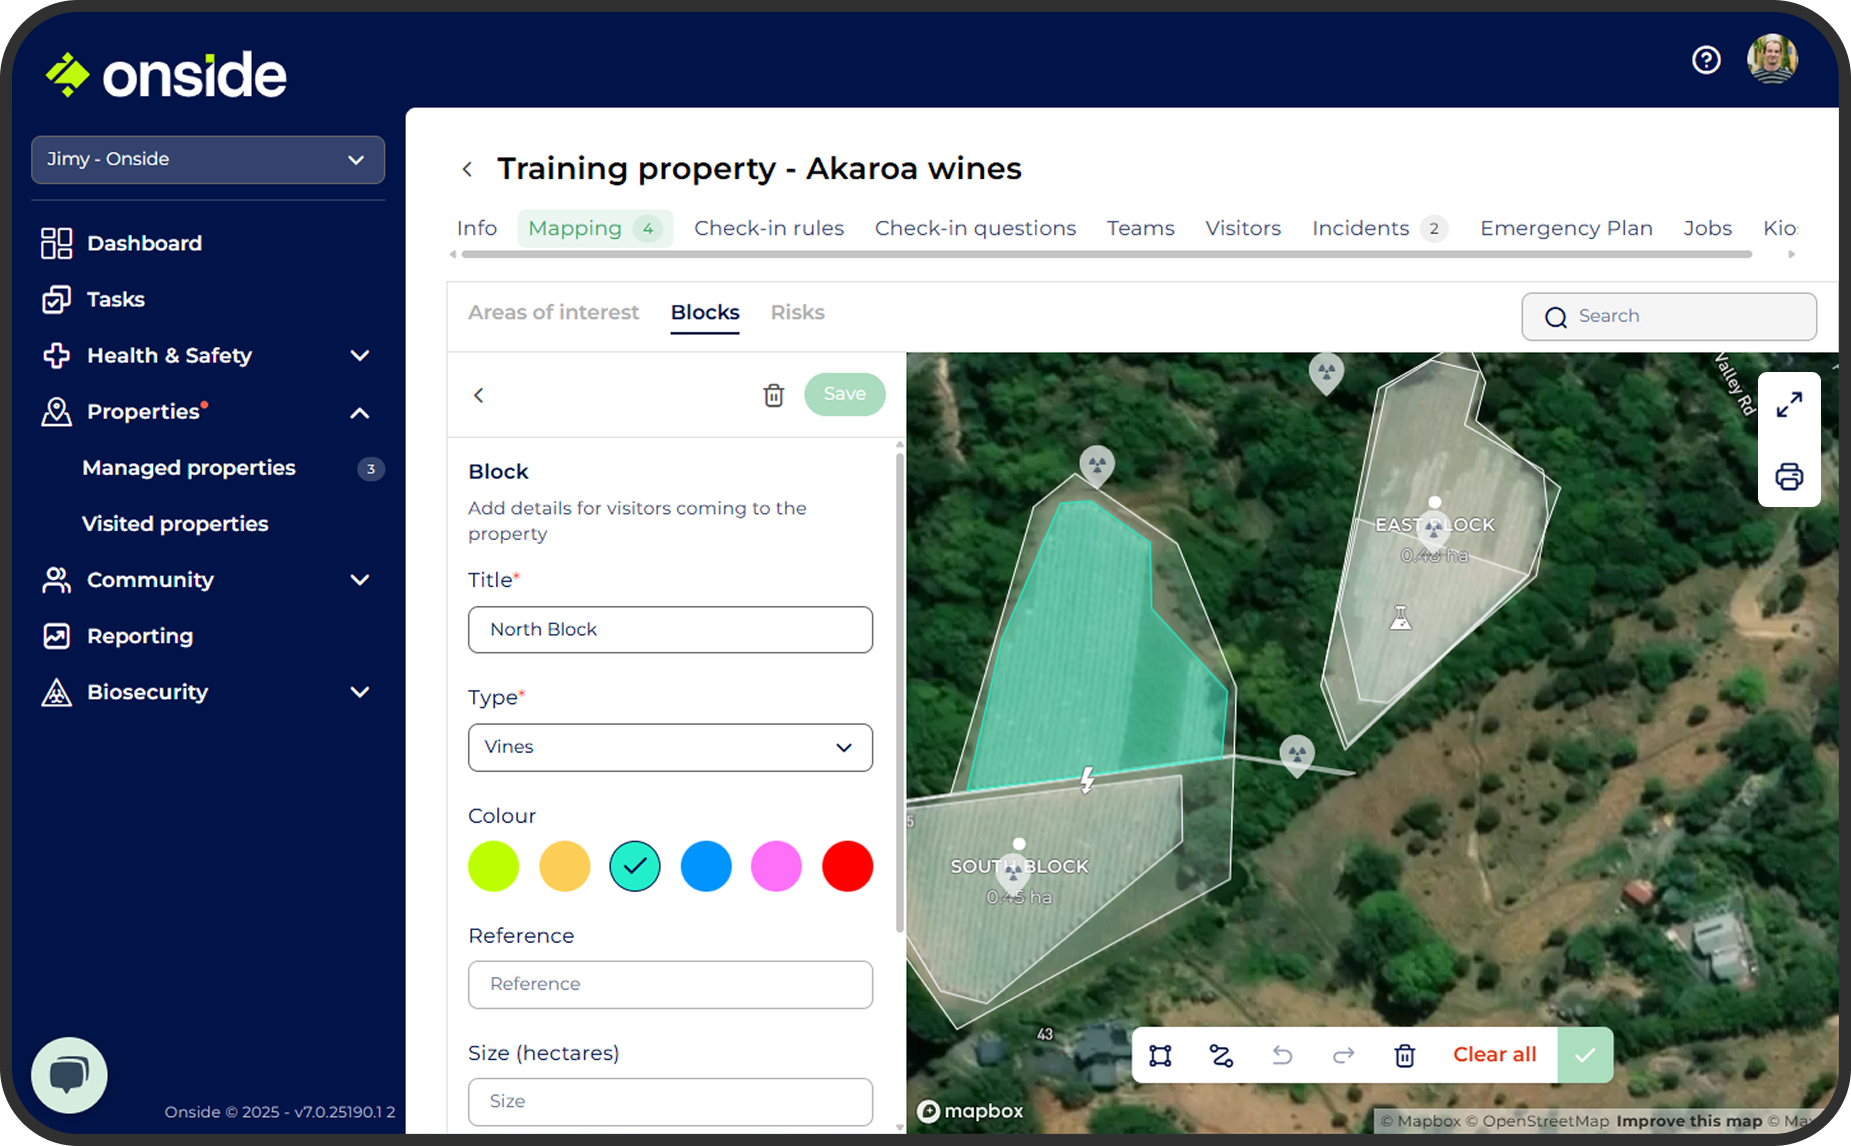Delete the block using trash icon above Save
The height and width of the screenshot is (1146, 1851).
pyautogui.click(x=773, y=395)
